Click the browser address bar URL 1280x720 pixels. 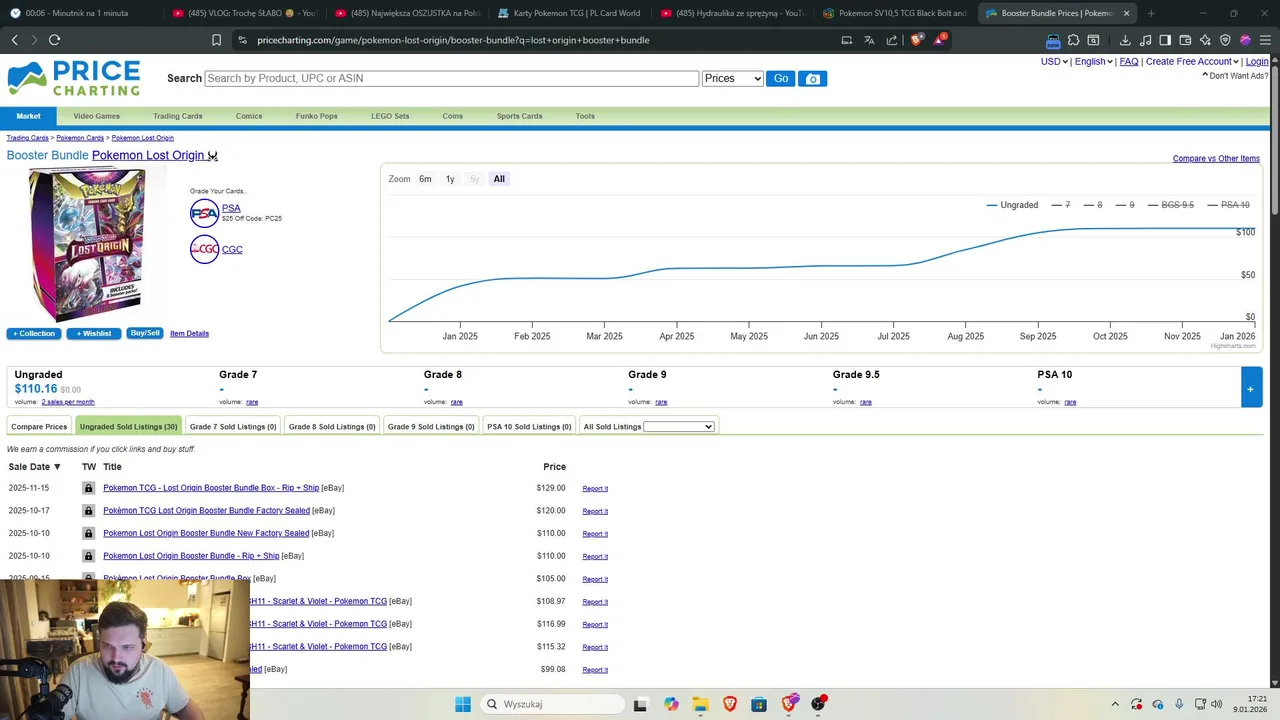[453, 40]
